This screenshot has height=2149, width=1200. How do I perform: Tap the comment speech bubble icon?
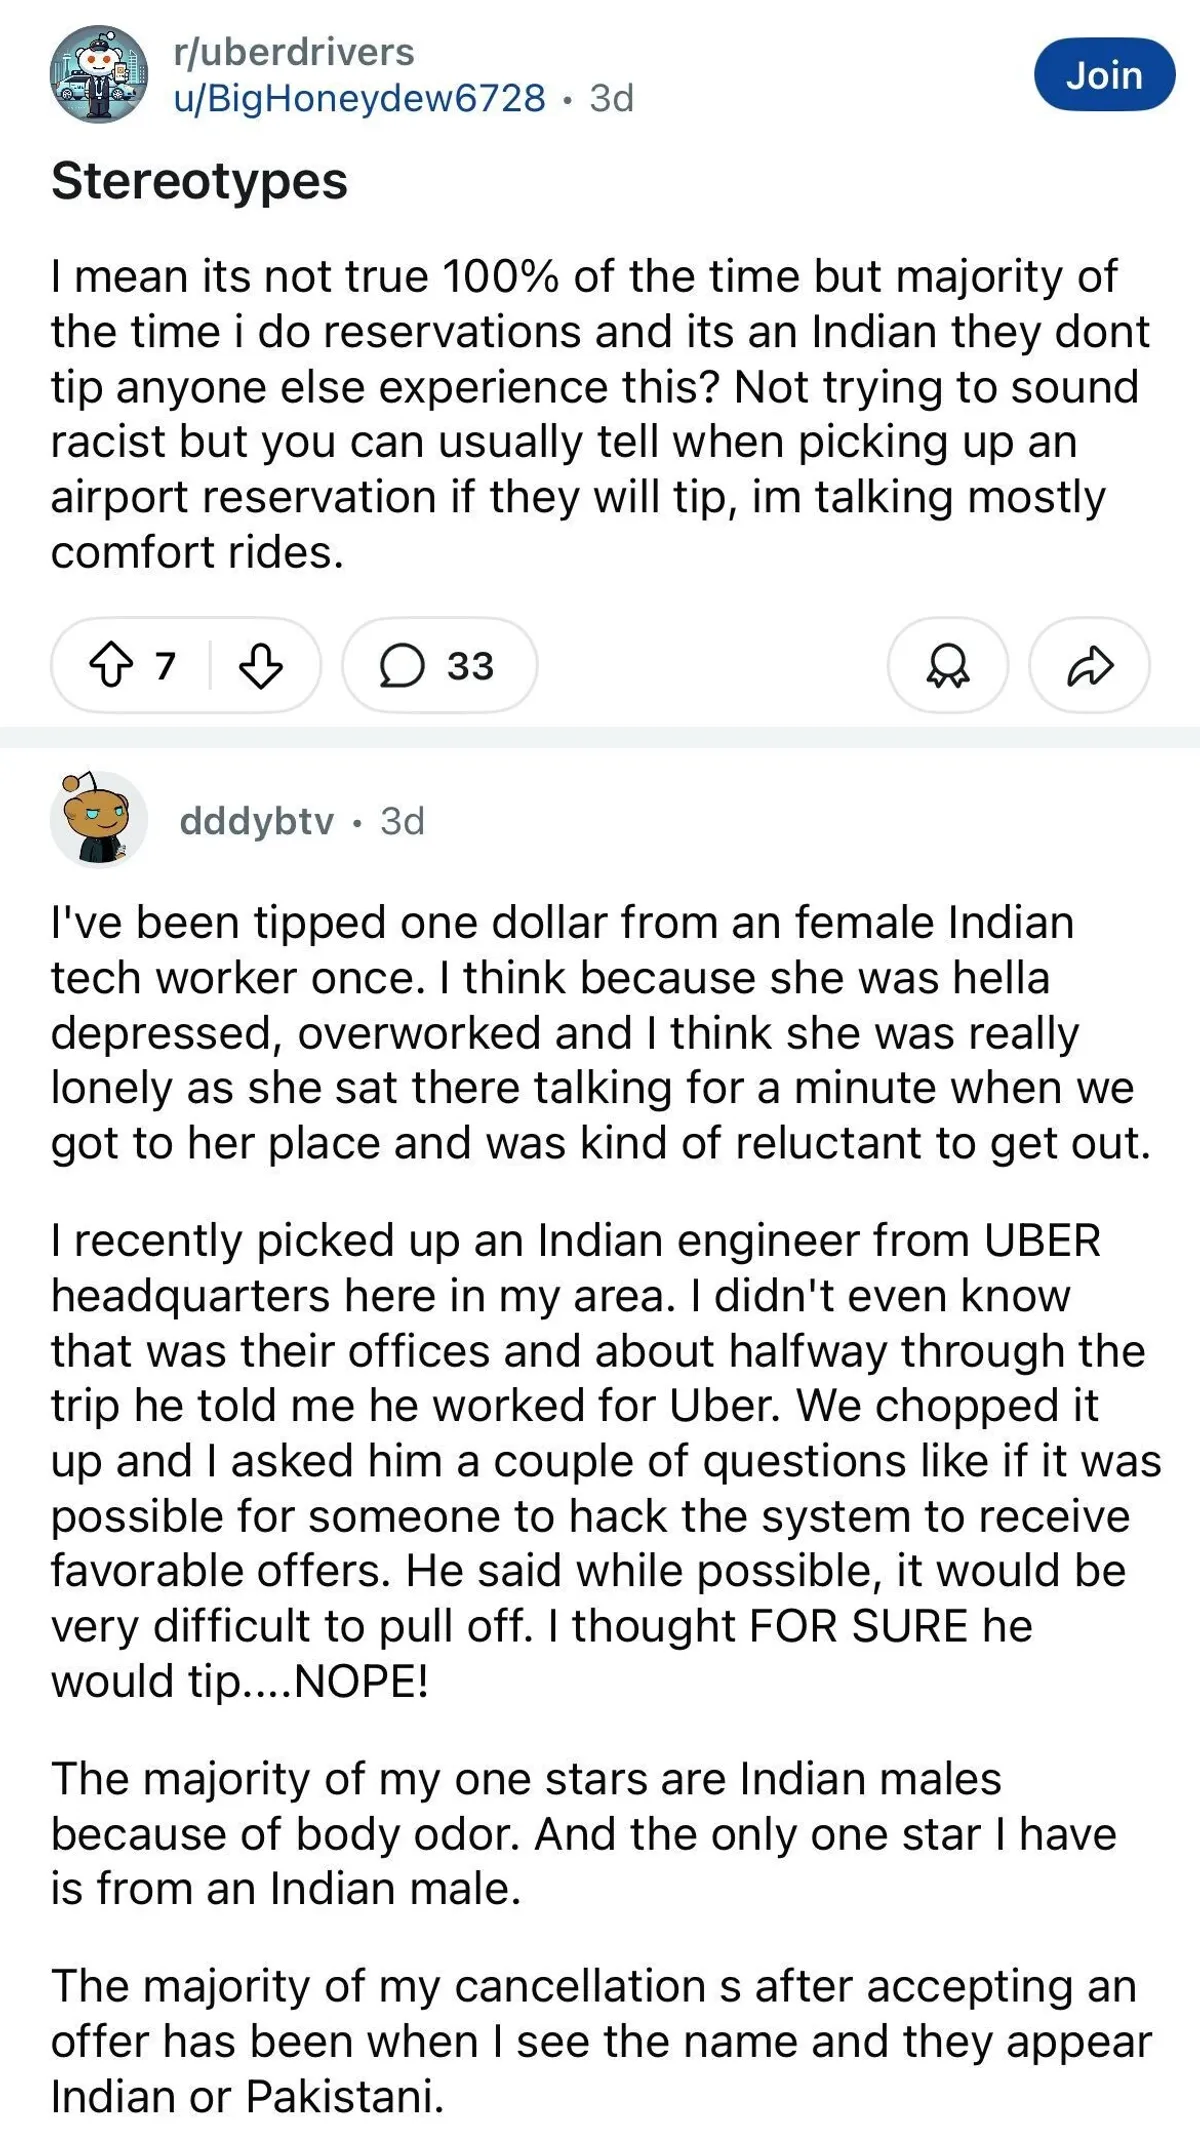(x=402, y=665)
